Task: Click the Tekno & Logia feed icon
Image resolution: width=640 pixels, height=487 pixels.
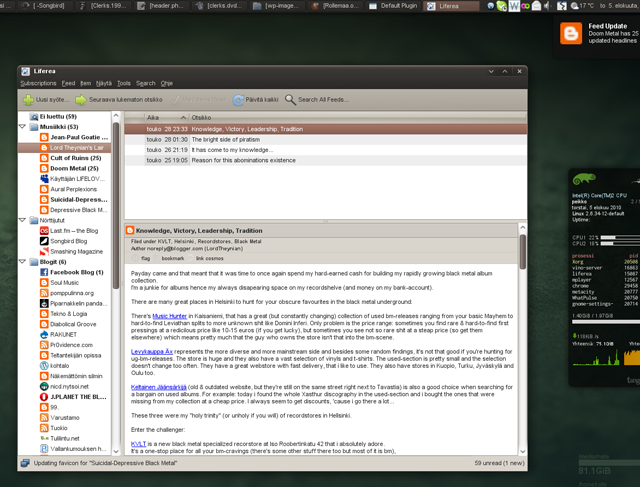Action: (x=44, y=314)
